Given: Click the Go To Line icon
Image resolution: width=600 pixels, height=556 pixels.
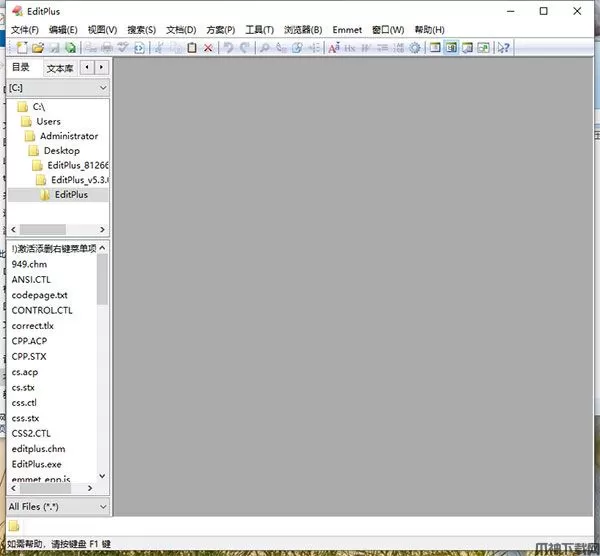Looking at the screenshot, I should click(x=314, y=48).
